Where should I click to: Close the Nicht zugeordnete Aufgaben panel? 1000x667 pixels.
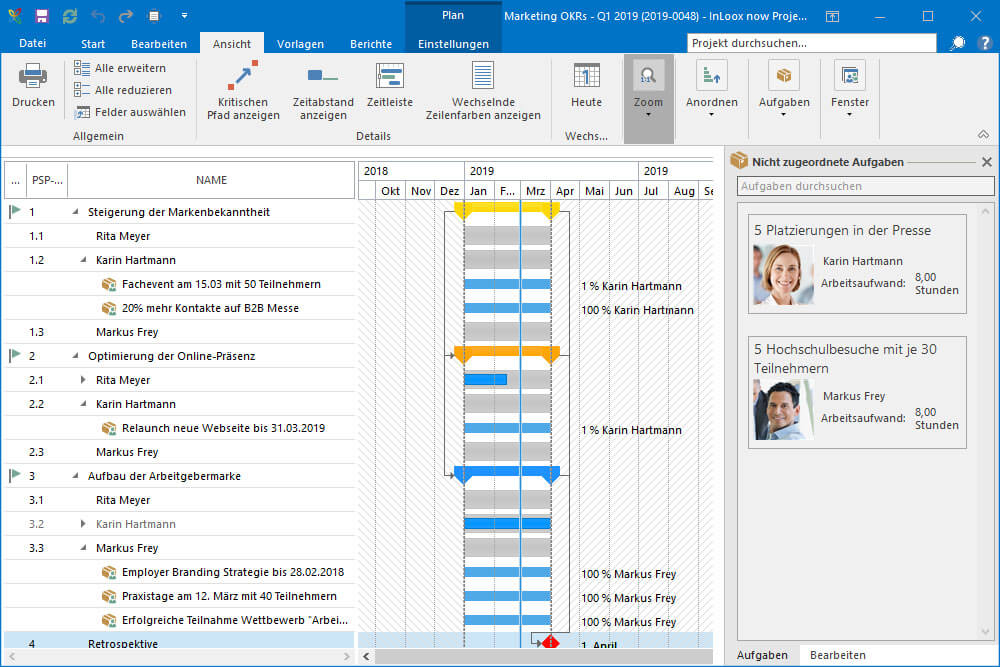(x=987, y=162)
